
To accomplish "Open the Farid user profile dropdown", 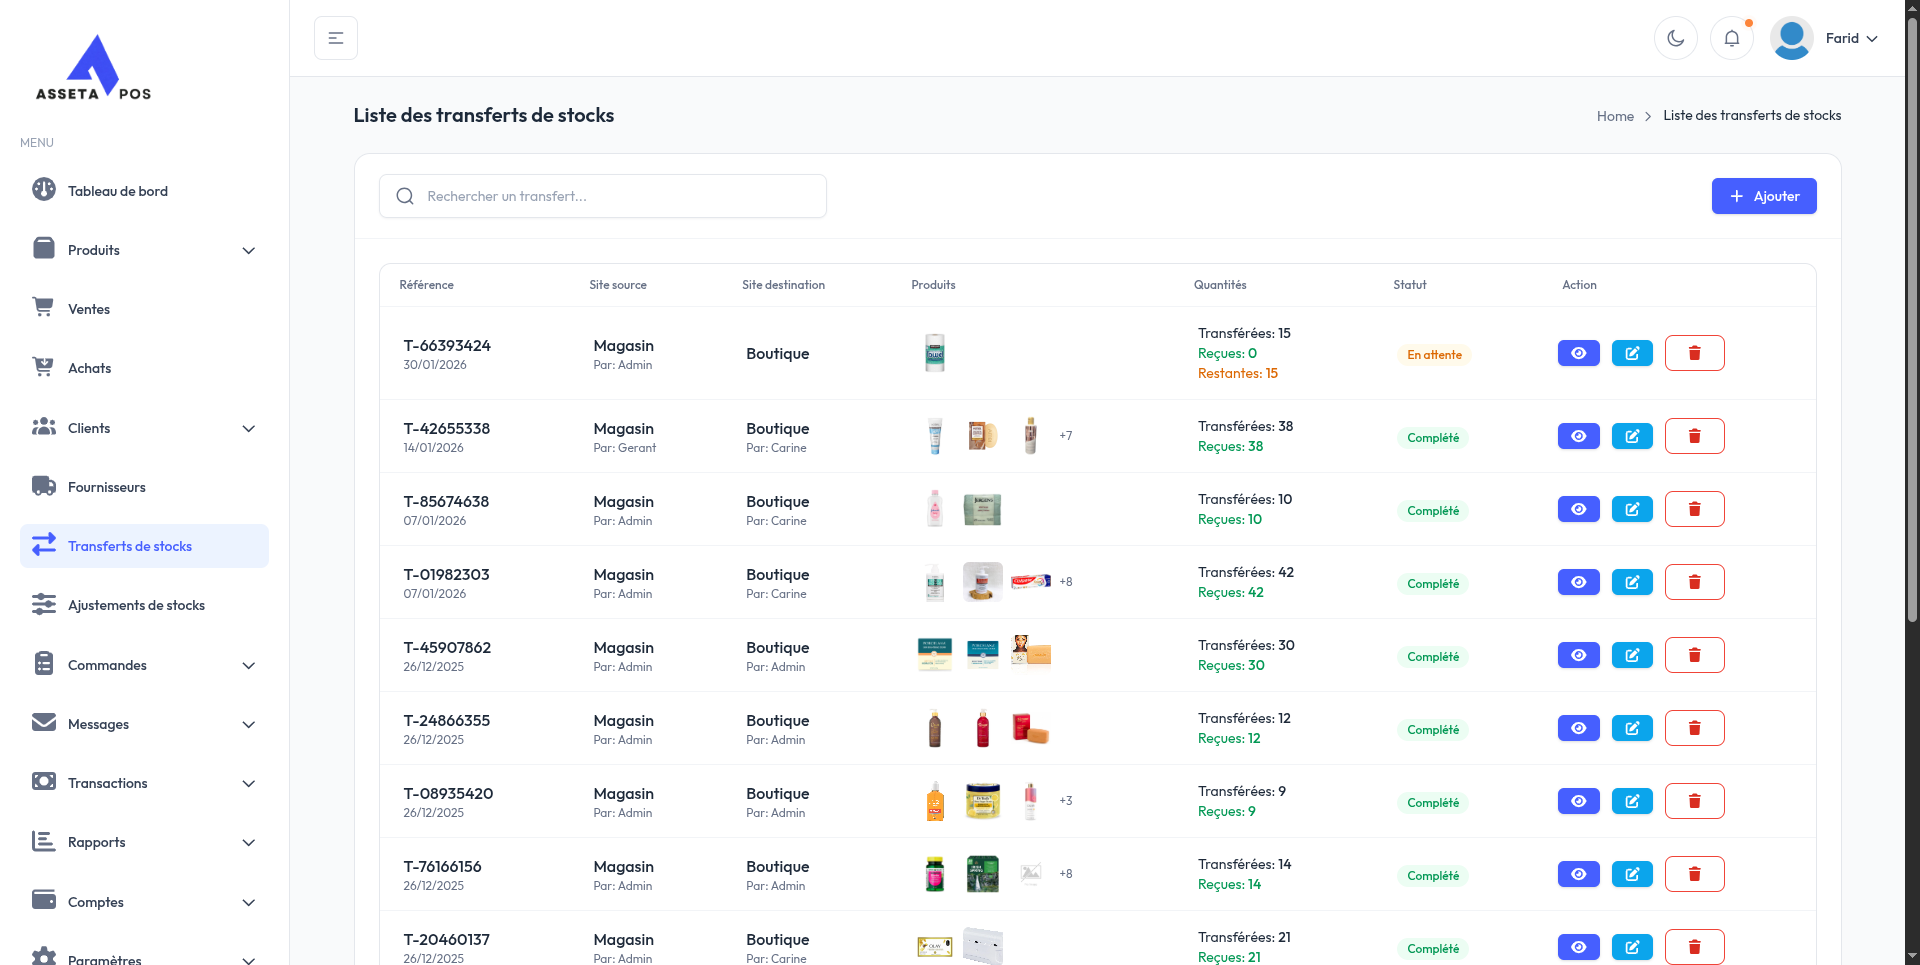I will tap(1826, 39).
